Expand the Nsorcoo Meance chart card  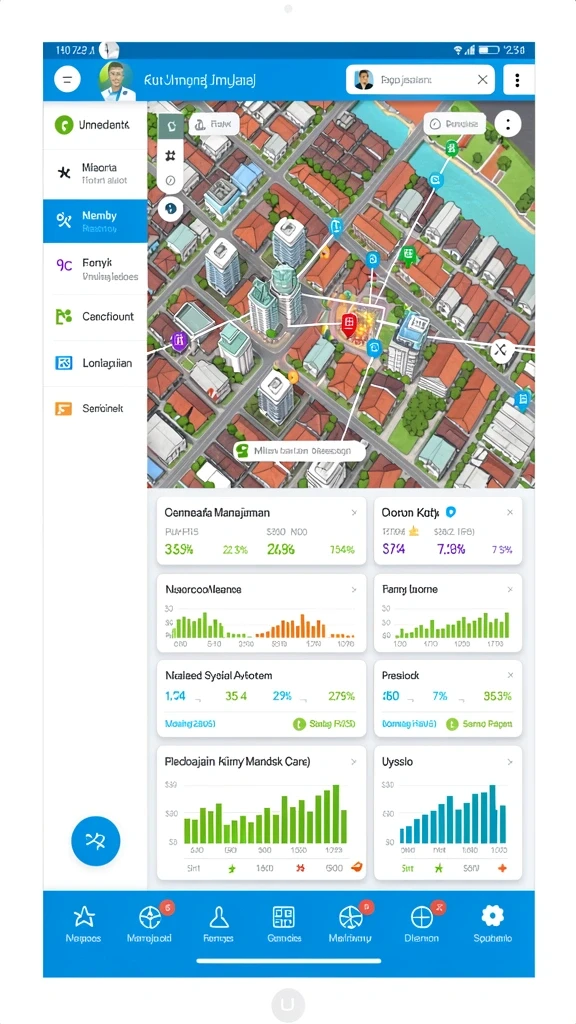point(354,590)
